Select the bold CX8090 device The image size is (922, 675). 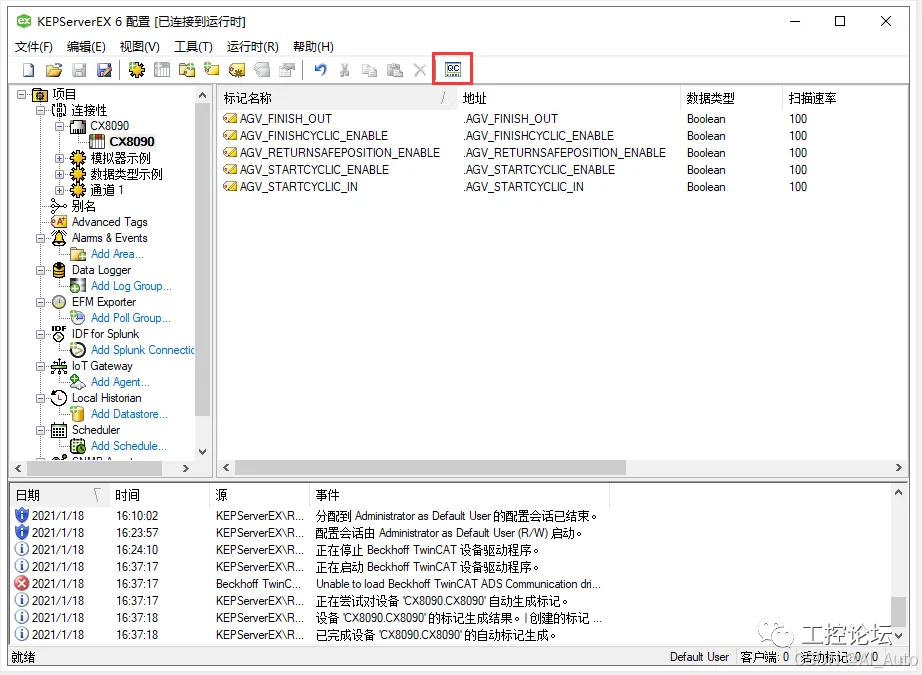tap(132, 142)
